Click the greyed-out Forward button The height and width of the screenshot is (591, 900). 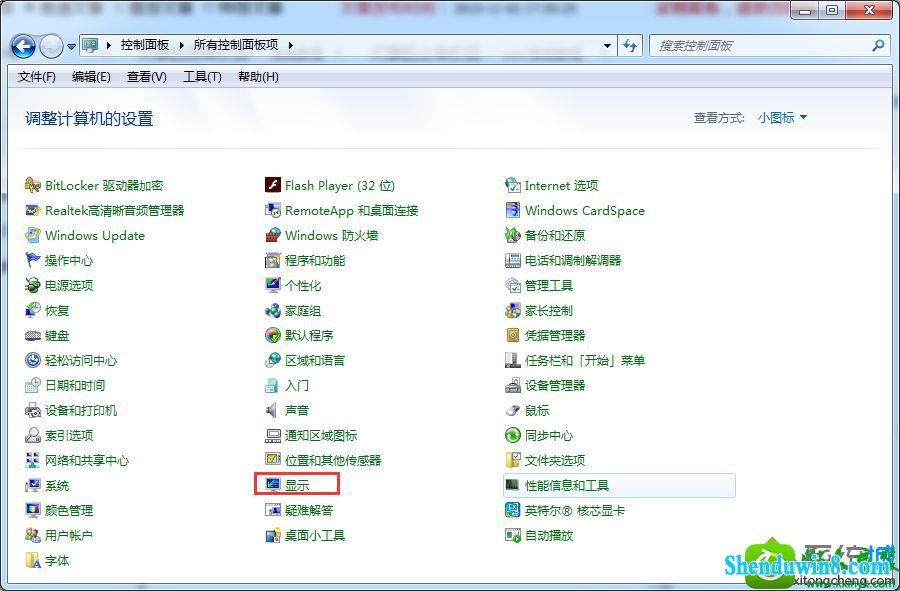pos(52,46)
